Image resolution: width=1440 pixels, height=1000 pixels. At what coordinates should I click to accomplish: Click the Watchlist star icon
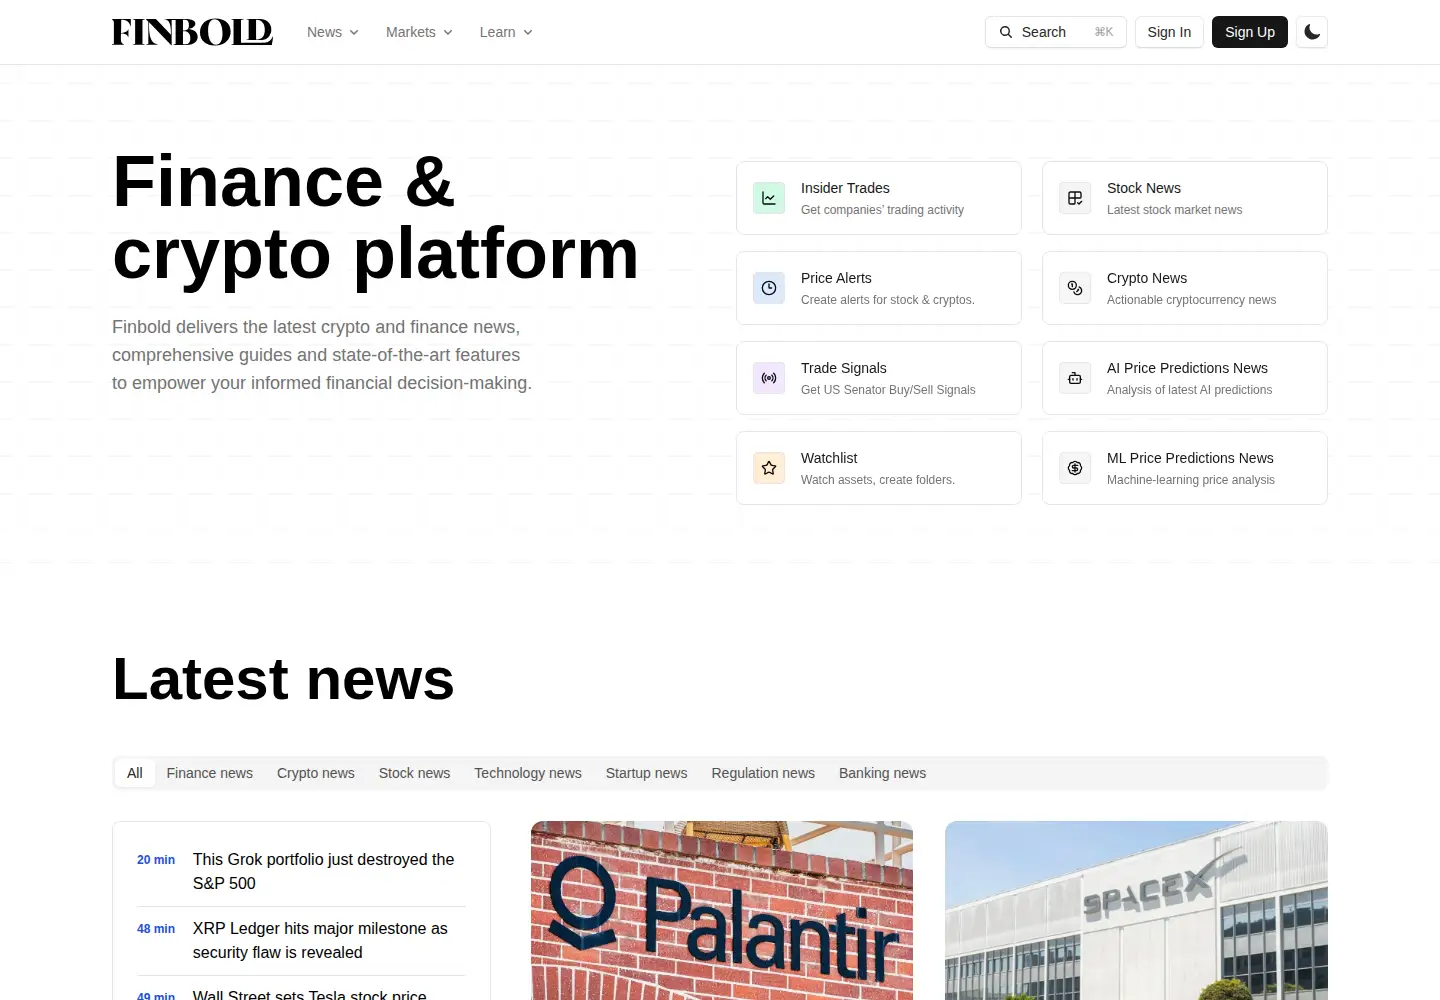click(769, 468)
